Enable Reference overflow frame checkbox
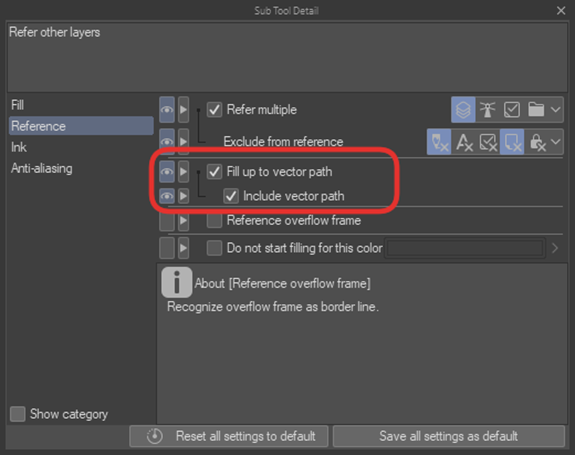This screenshot has width=575, height=455. click(214, 221)
